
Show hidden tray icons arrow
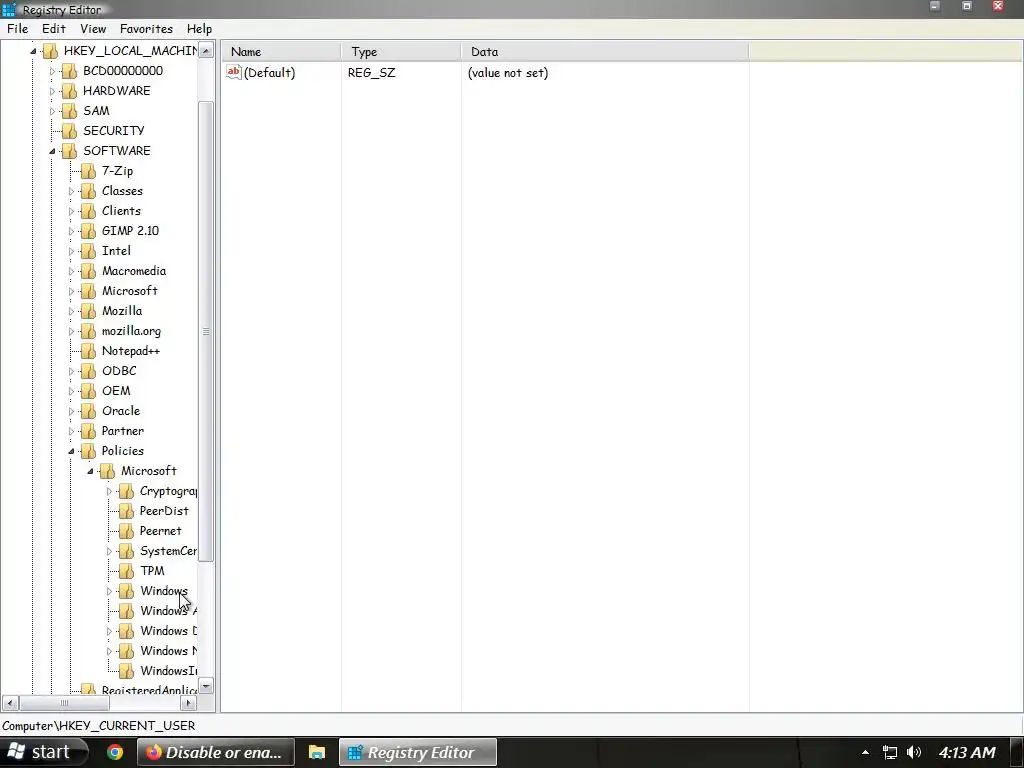click(x=865, y=752)
